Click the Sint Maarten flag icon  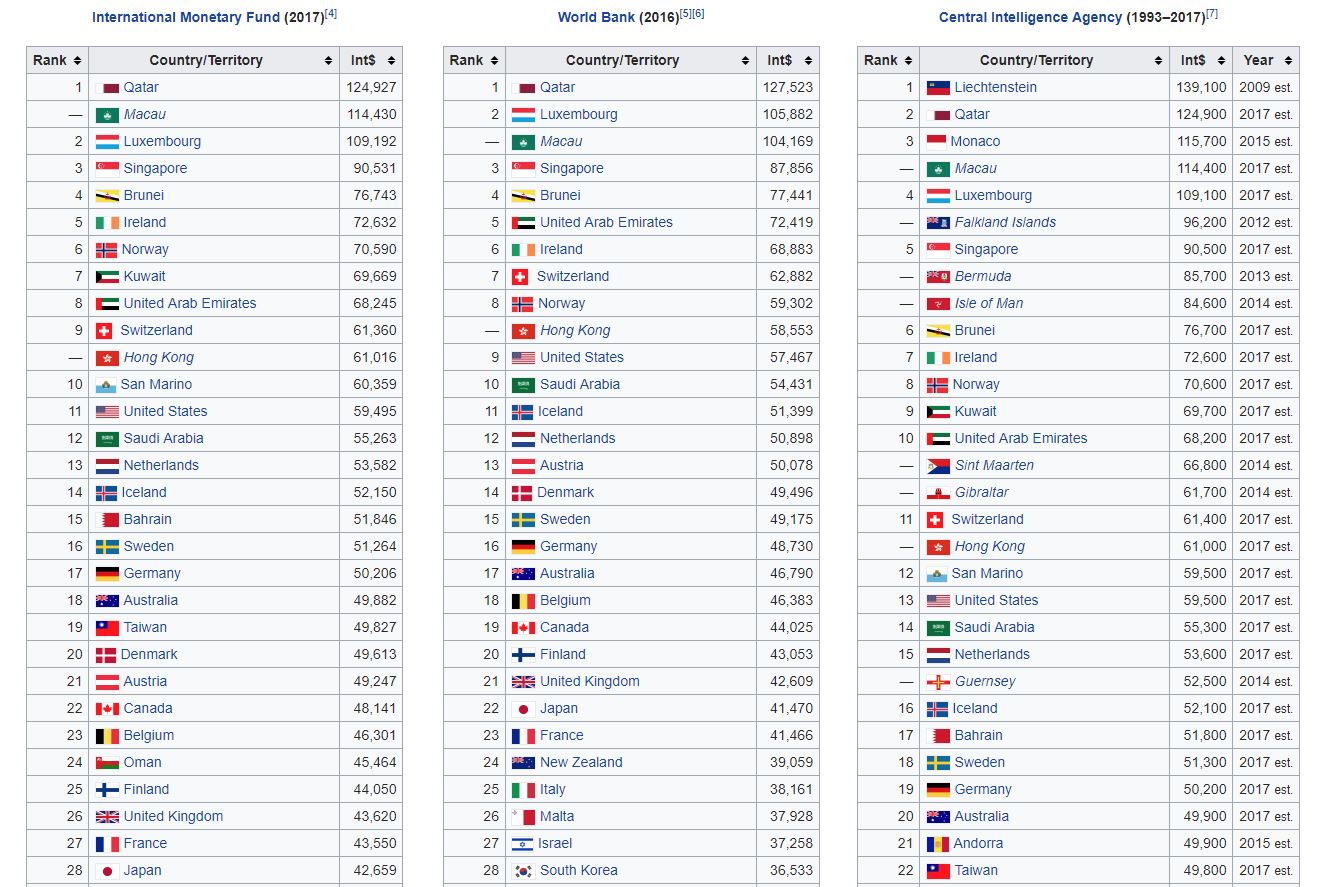click(938, 466)
